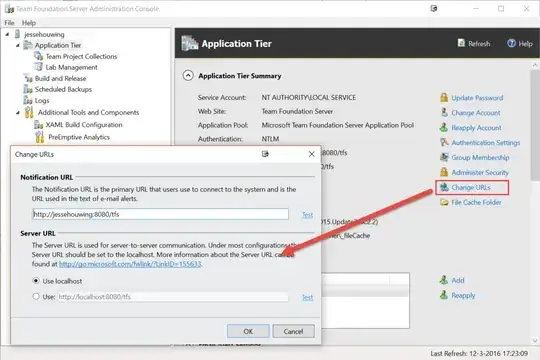
Task: Collapse the Application Tier tree node
Action: point(18,45)
